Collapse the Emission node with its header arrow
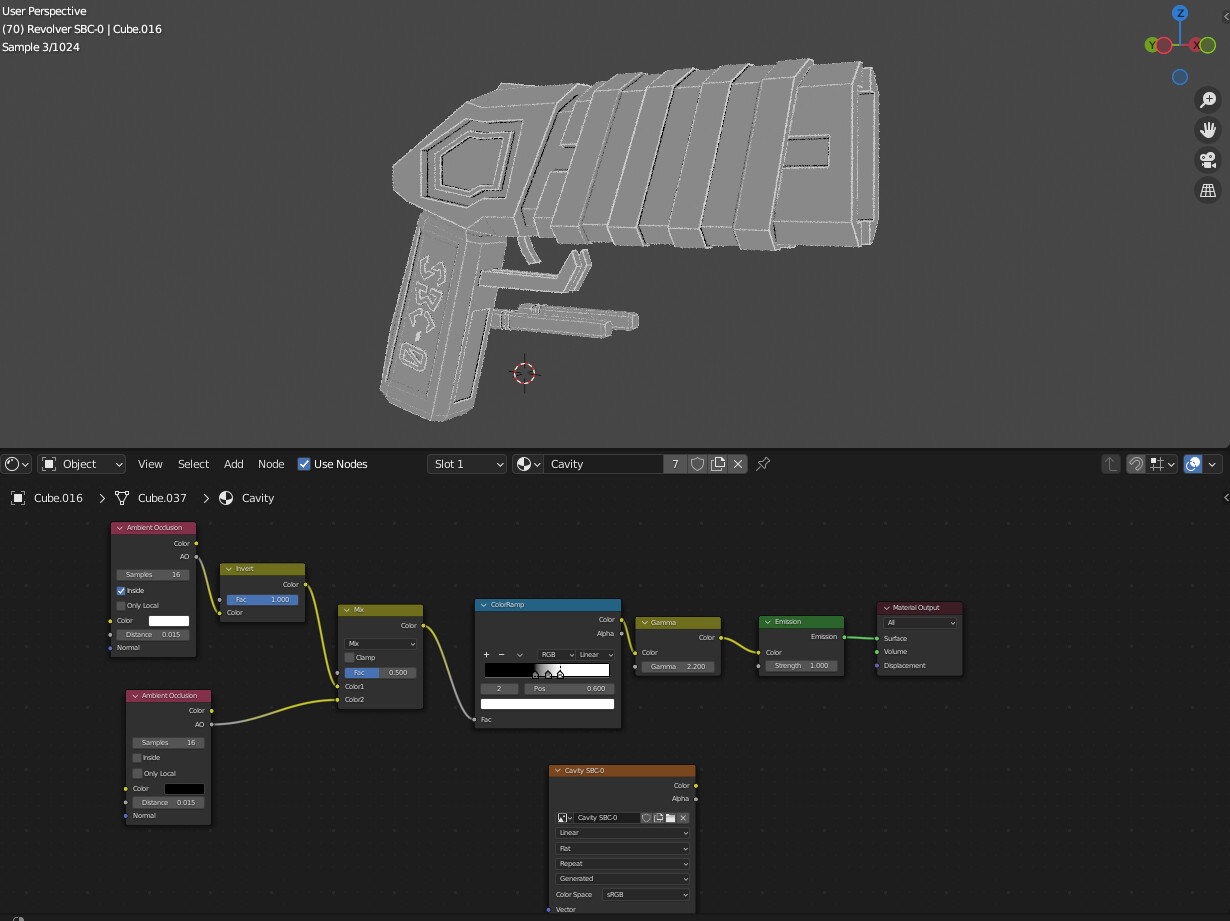 tap(768, 621)
